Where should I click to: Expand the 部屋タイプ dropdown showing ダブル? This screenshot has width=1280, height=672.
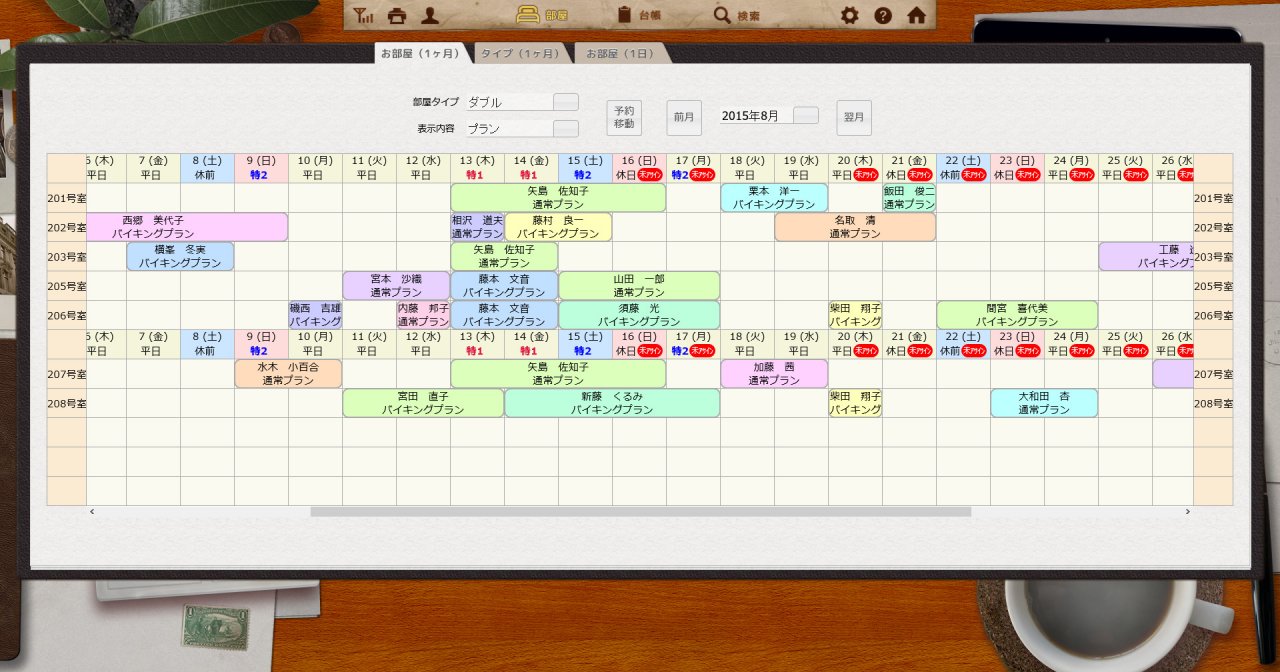pyautogui.click(x=566, y=102)
